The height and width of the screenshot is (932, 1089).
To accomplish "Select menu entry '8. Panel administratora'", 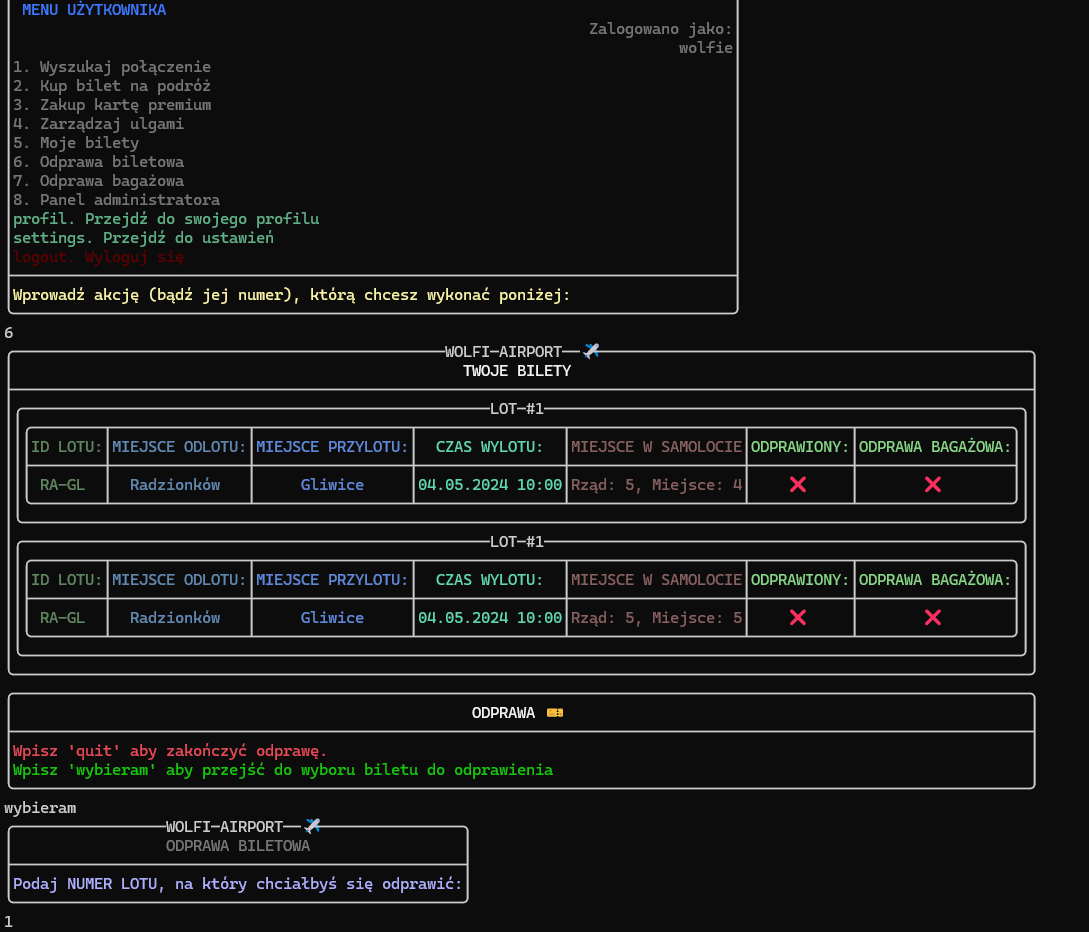I will (116, 199).
